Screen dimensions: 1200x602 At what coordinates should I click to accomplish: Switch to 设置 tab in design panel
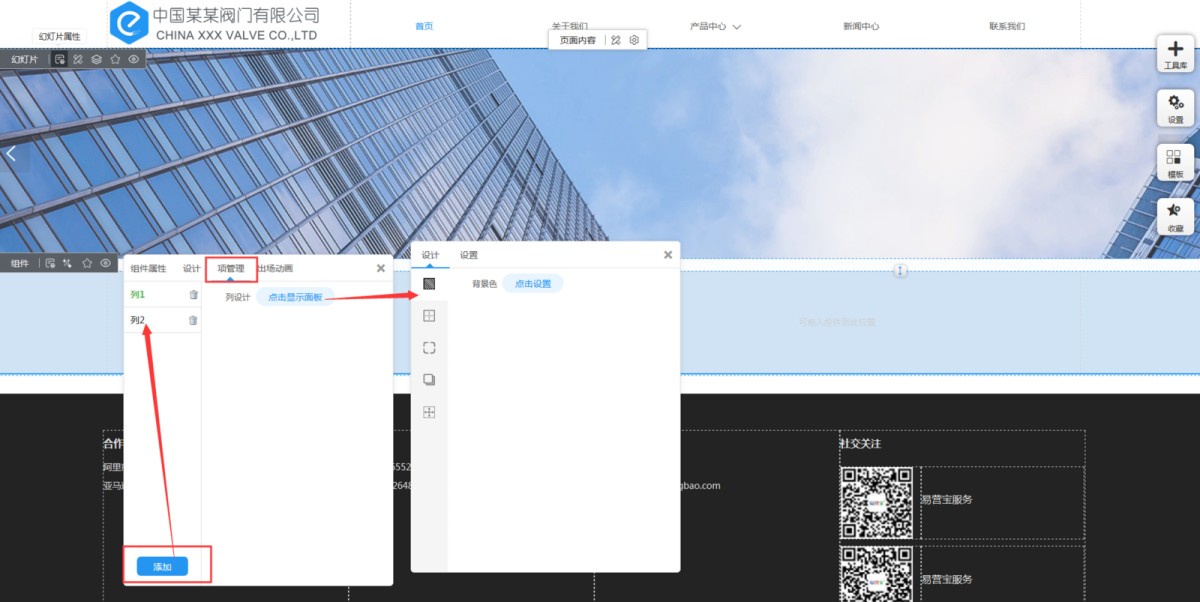pos(469,255)
